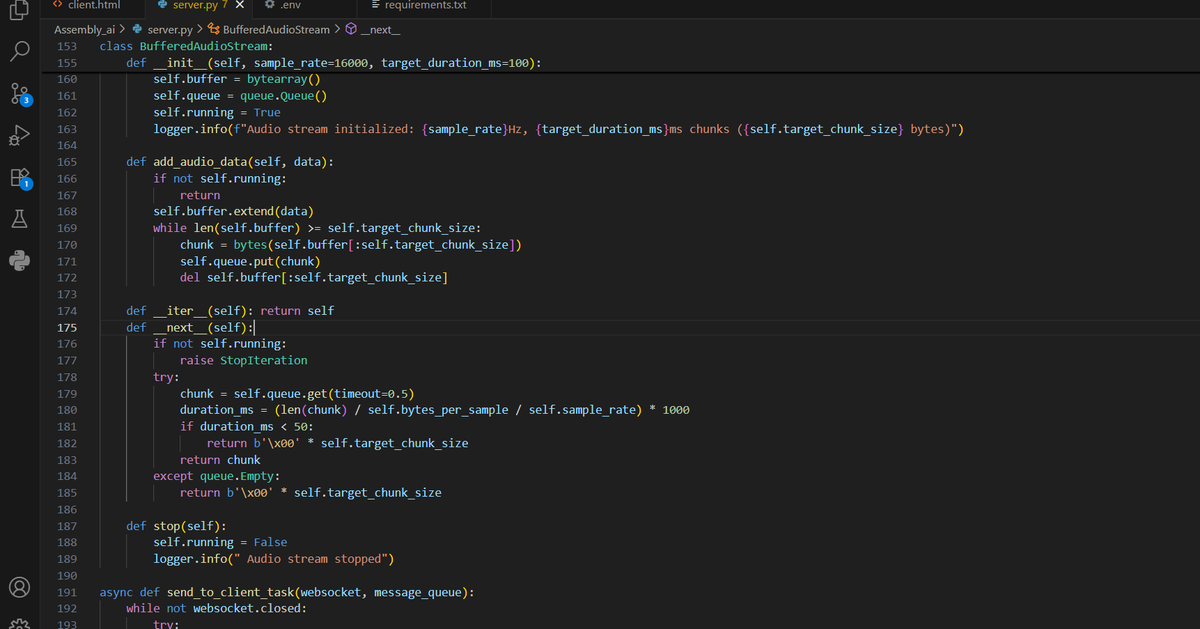Click the duration_ms calculation line

coord(434,410)
